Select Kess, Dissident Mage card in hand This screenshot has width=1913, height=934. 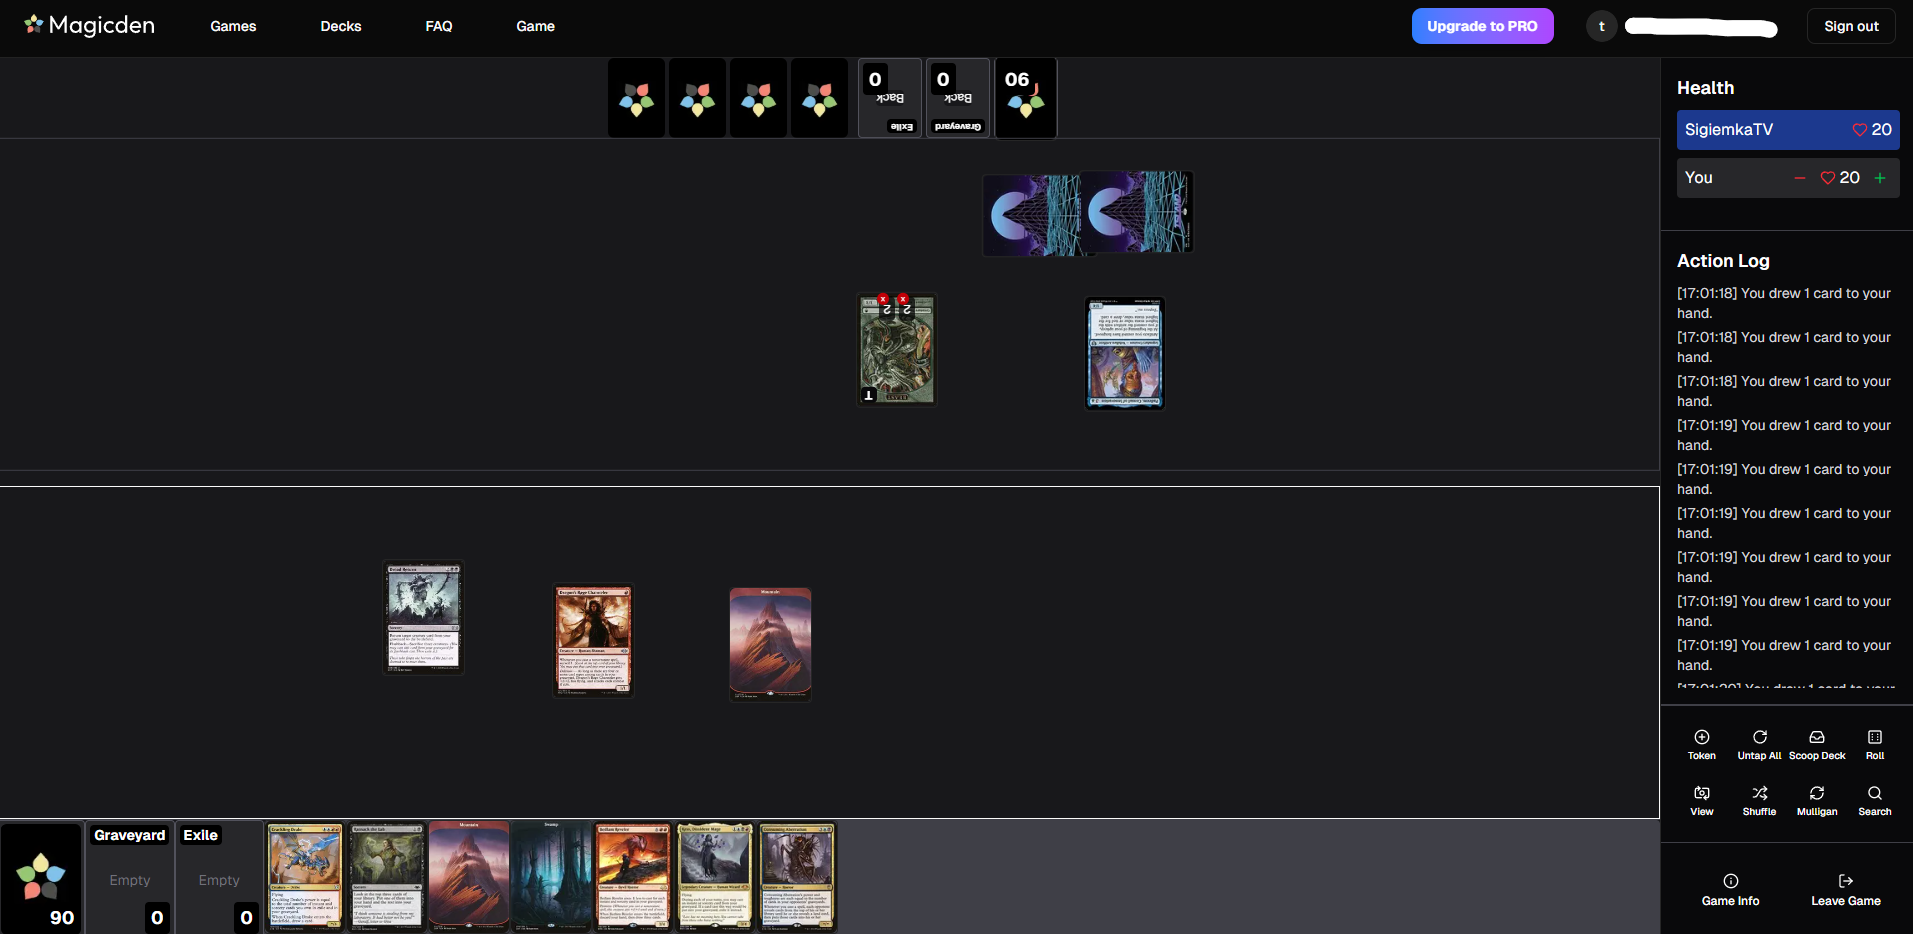715,877
